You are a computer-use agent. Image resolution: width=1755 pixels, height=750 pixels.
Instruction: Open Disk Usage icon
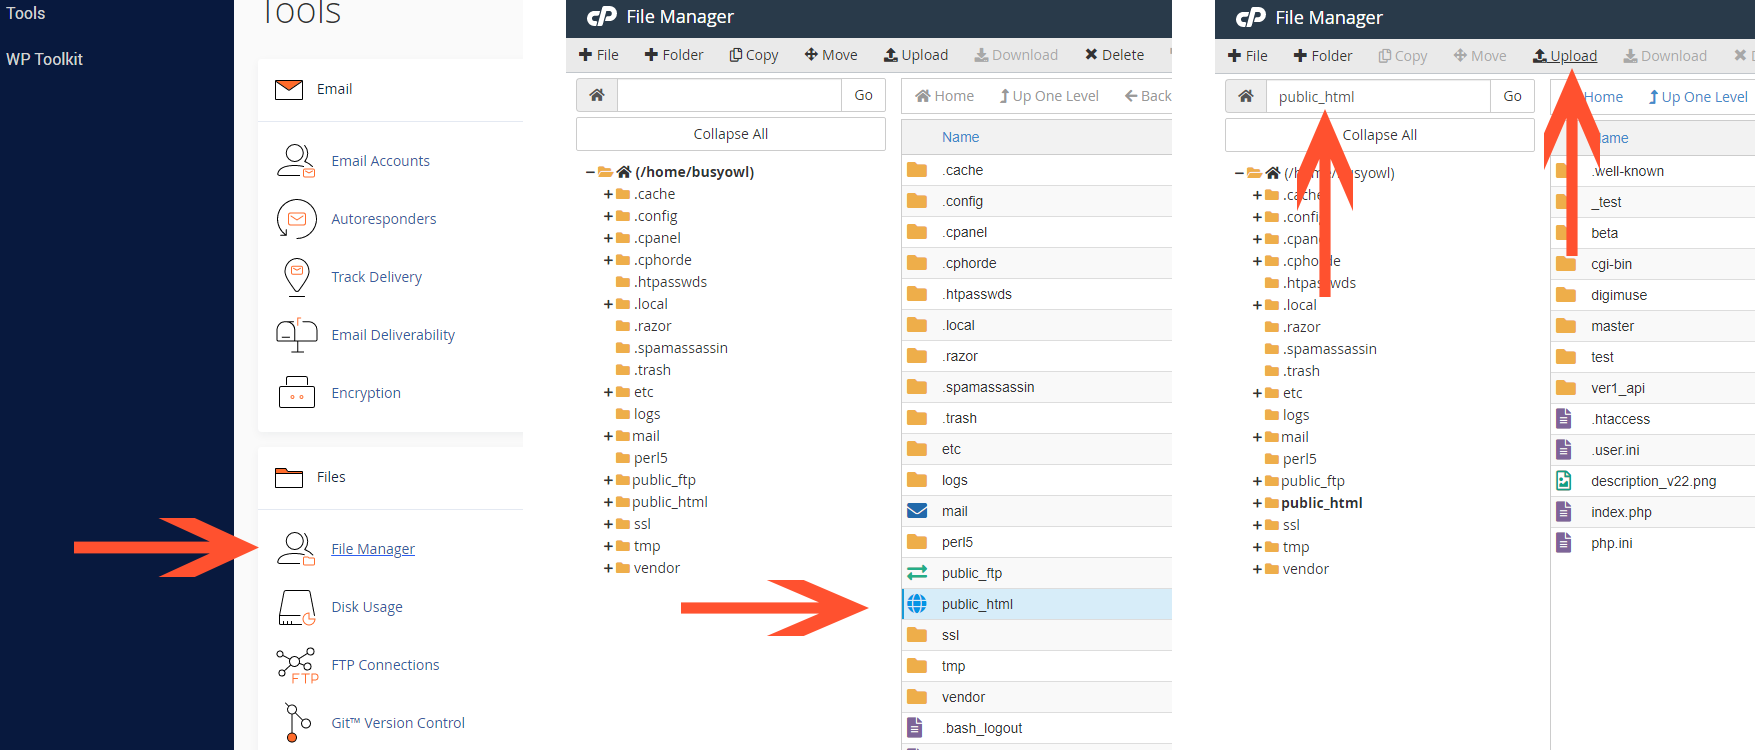click(296, 607)
